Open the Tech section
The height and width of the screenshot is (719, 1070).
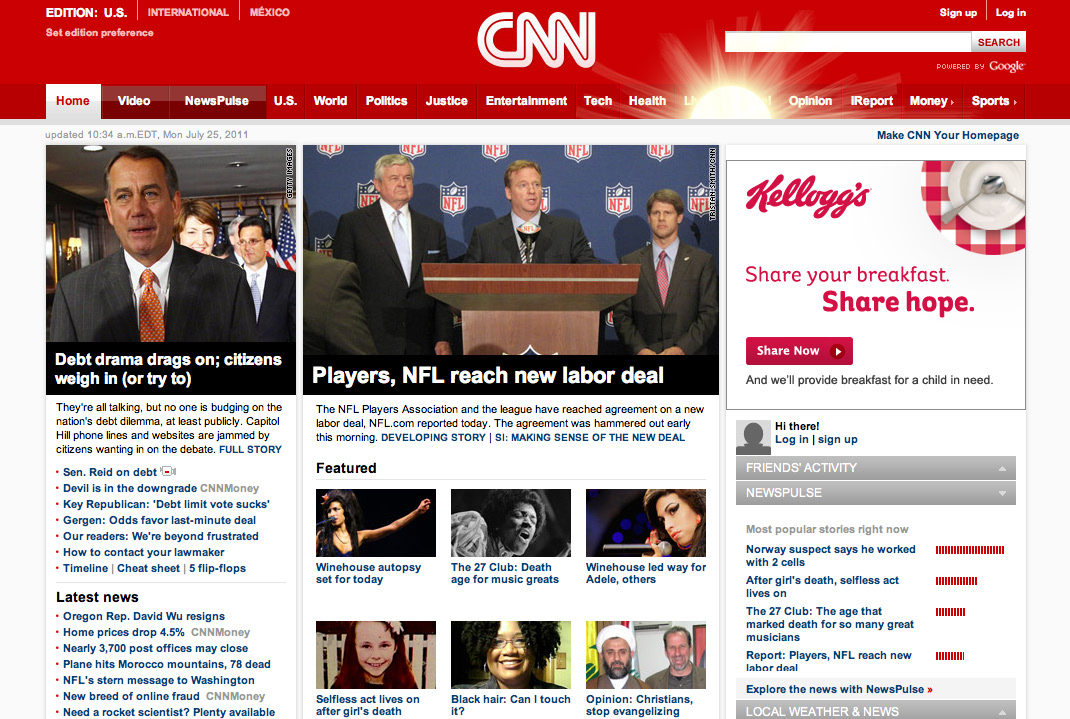click(598, 101)
